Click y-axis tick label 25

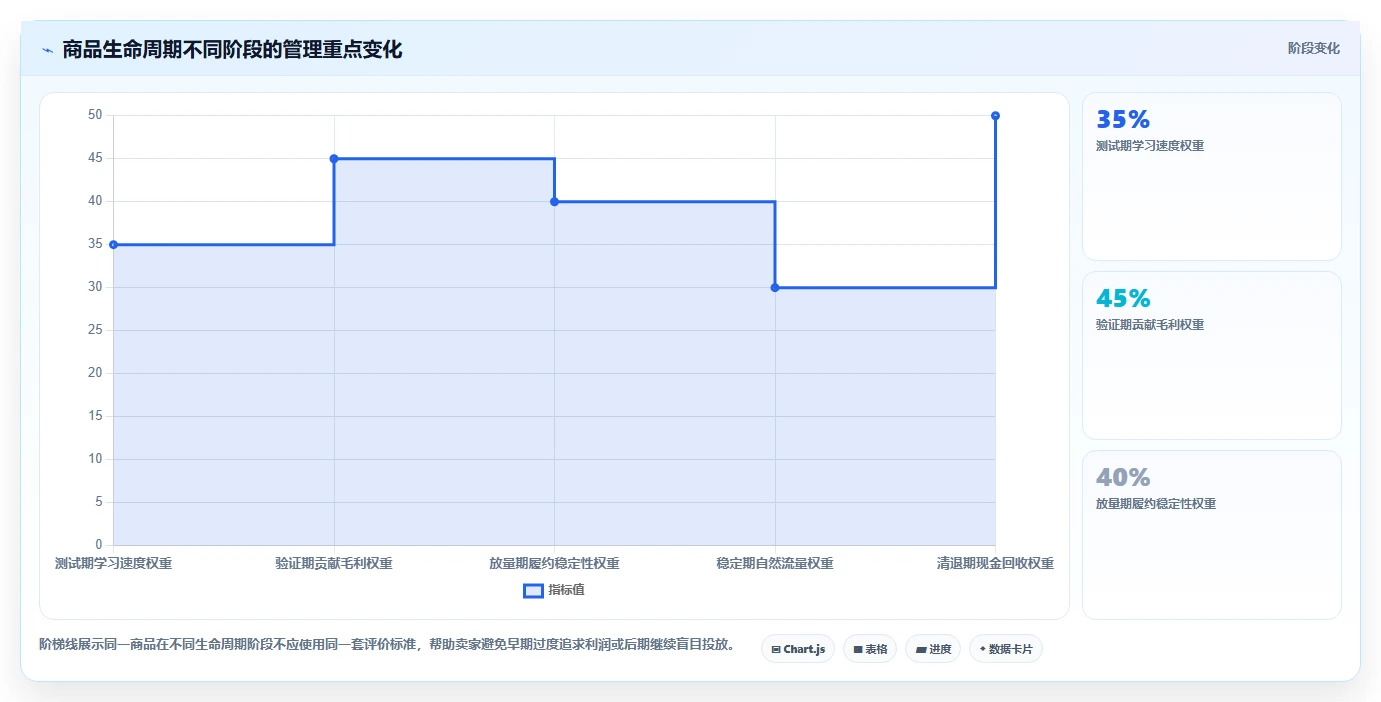(95, 330)
